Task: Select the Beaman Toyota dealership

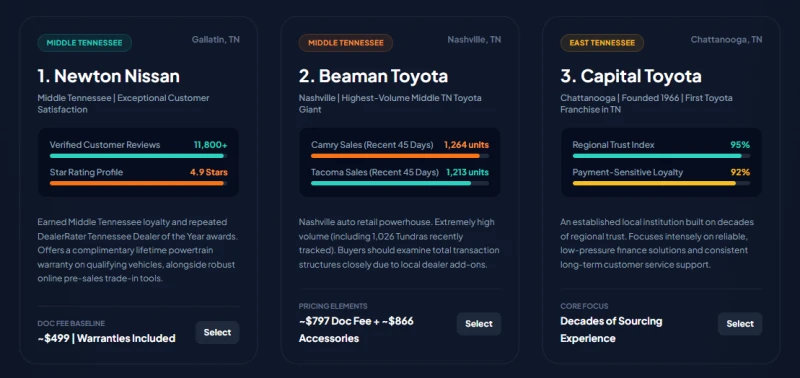Action: (479, 323)
